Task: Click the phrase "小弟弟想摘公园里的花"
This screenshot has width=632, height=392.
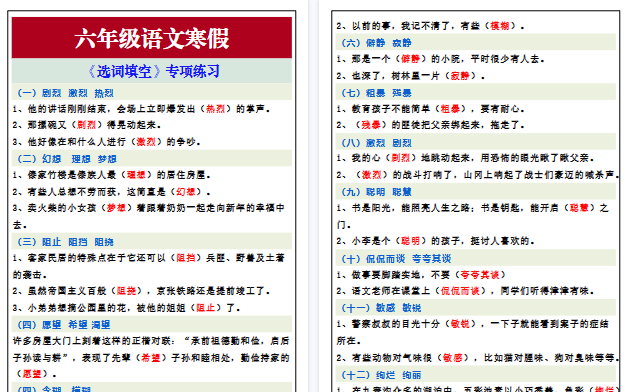Action: click(77, 308)
